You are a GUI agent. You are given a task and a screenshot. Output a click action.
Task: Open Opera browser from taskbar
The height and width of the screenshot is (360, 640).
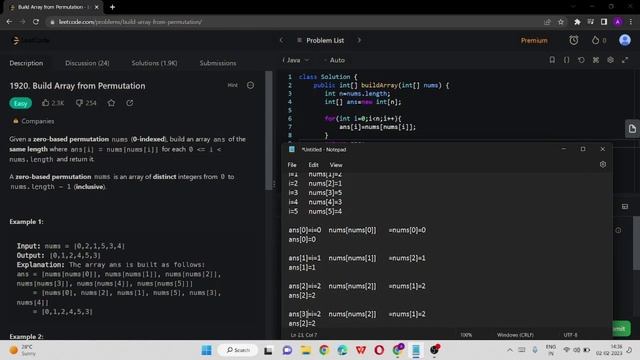379,350
